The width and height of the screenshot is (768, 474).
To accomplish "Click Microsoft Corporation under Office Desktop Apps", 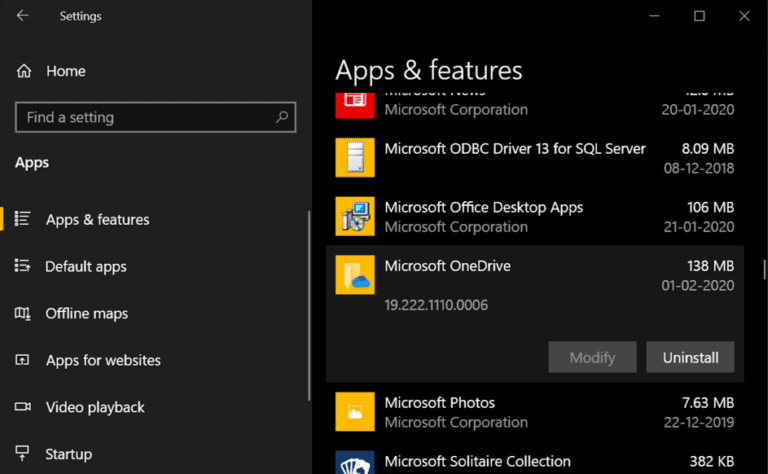I will tap(456, 227).
